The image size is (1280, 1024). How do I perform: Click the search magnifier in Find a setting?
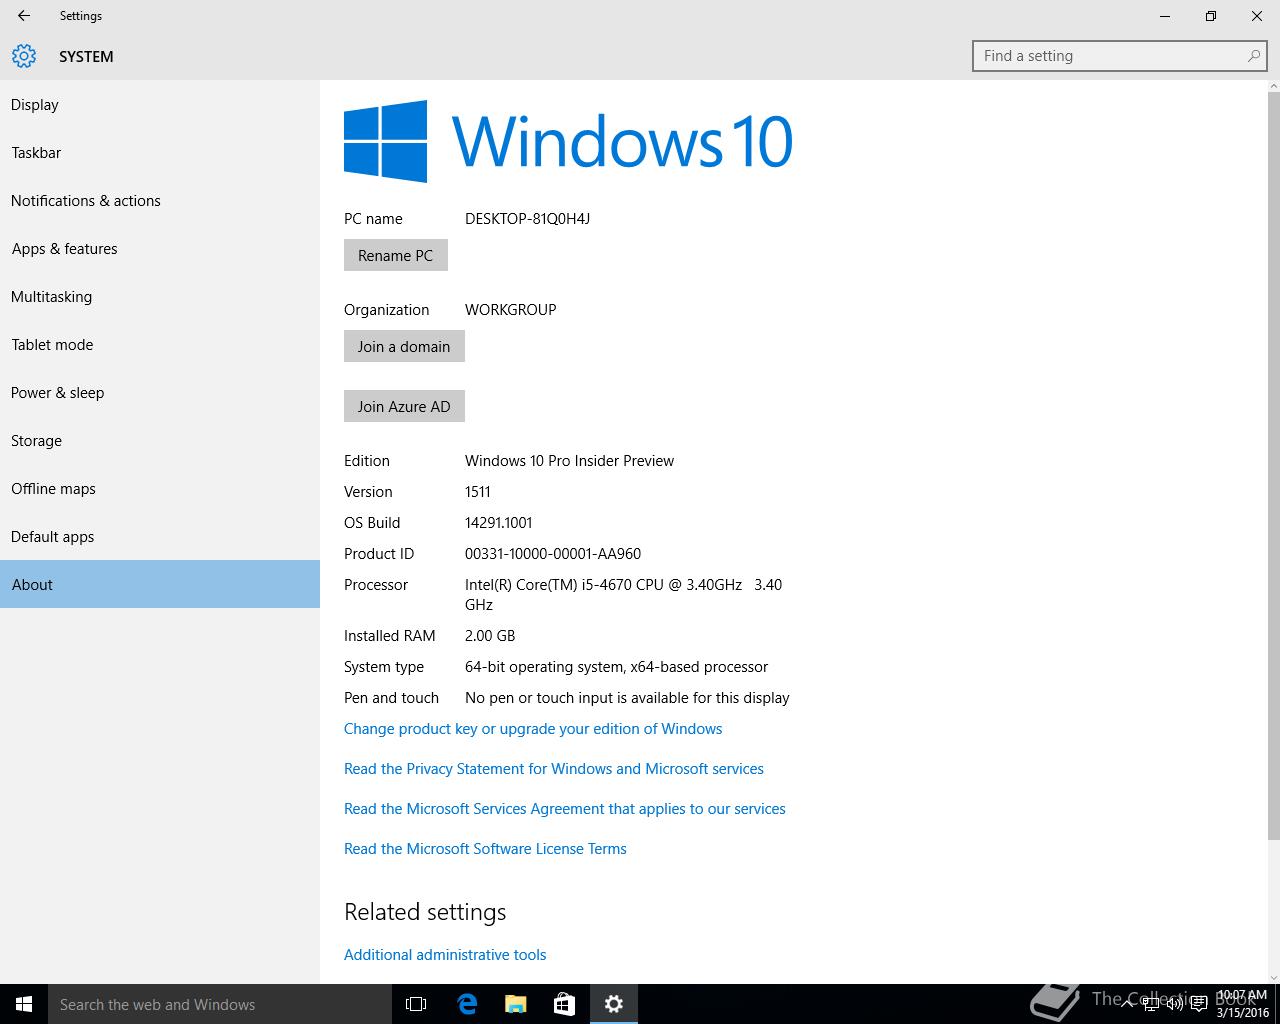click(1253, 56)
